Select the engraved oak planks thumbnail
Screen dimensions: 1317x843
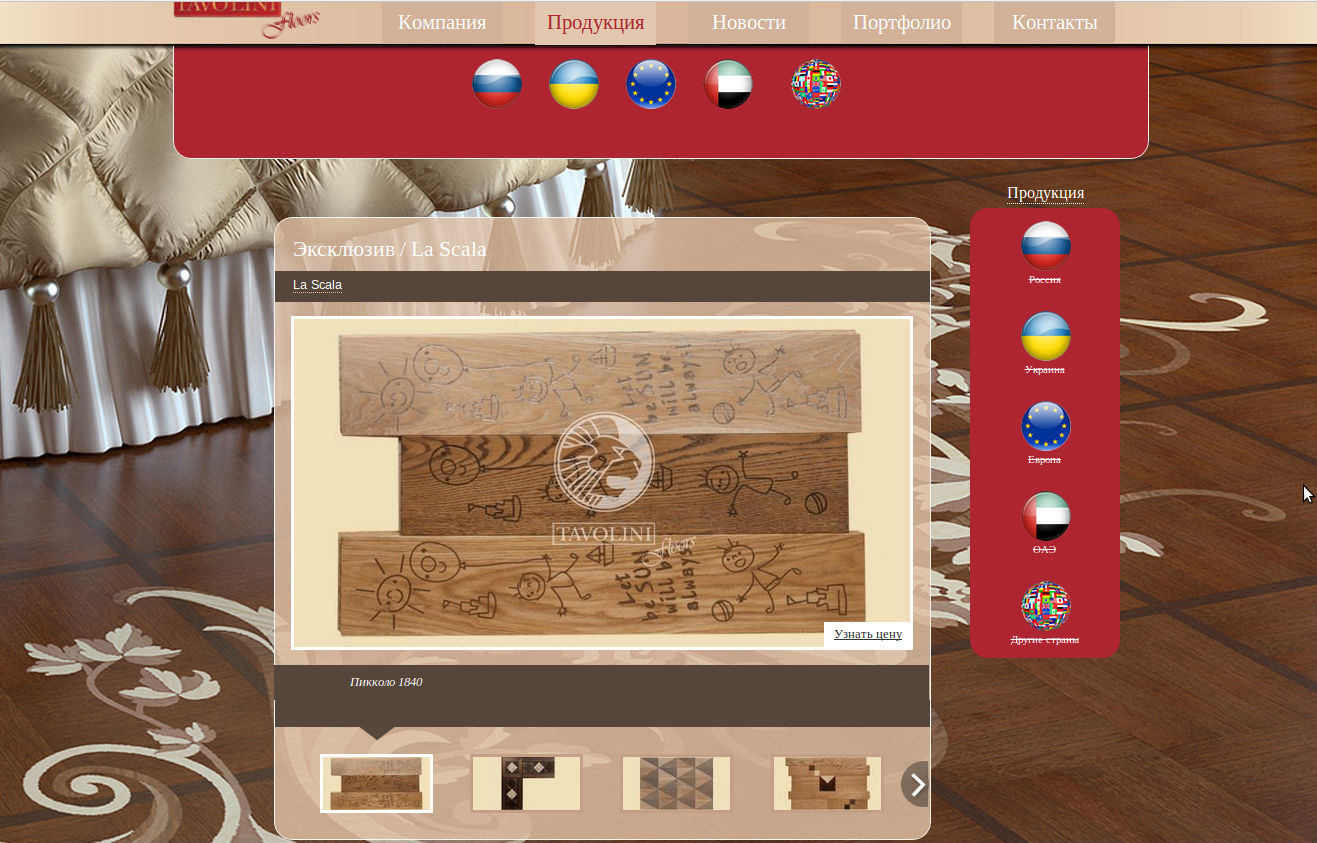(376, 783)
